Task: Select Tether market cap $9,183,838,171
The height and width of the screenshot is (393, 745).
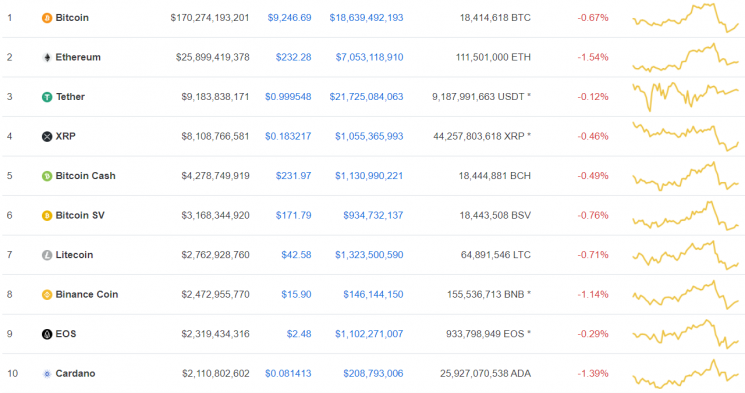Action: click(x=215, y=96)
